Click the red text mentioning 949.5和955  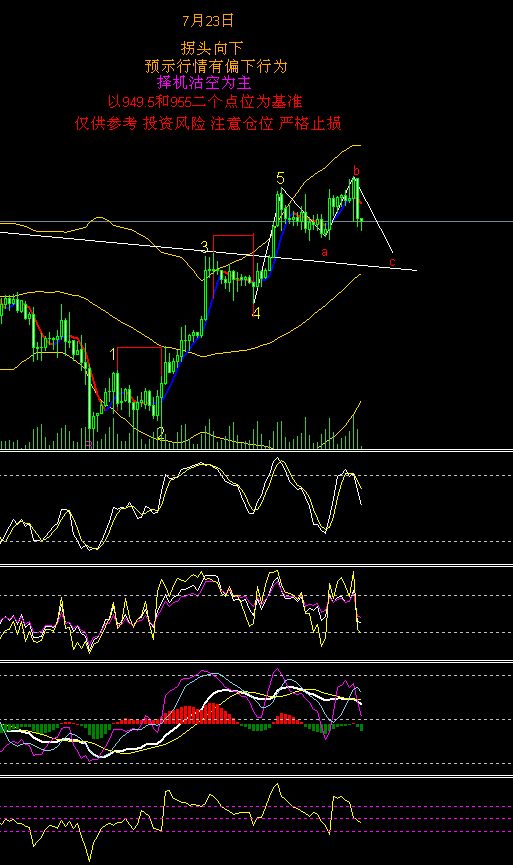(x=205, y=102)
